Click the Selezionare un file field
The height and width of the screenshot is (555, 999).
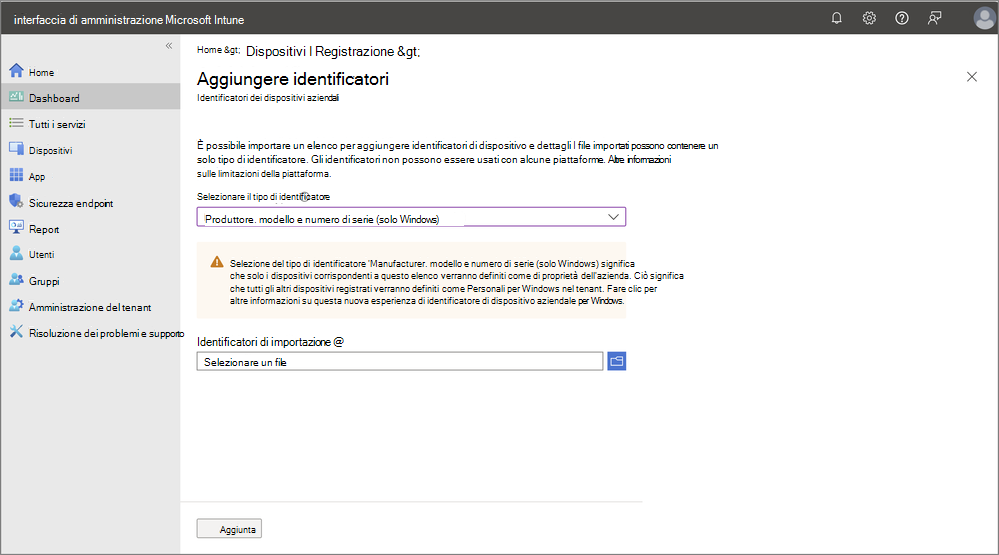click(399, 361)
